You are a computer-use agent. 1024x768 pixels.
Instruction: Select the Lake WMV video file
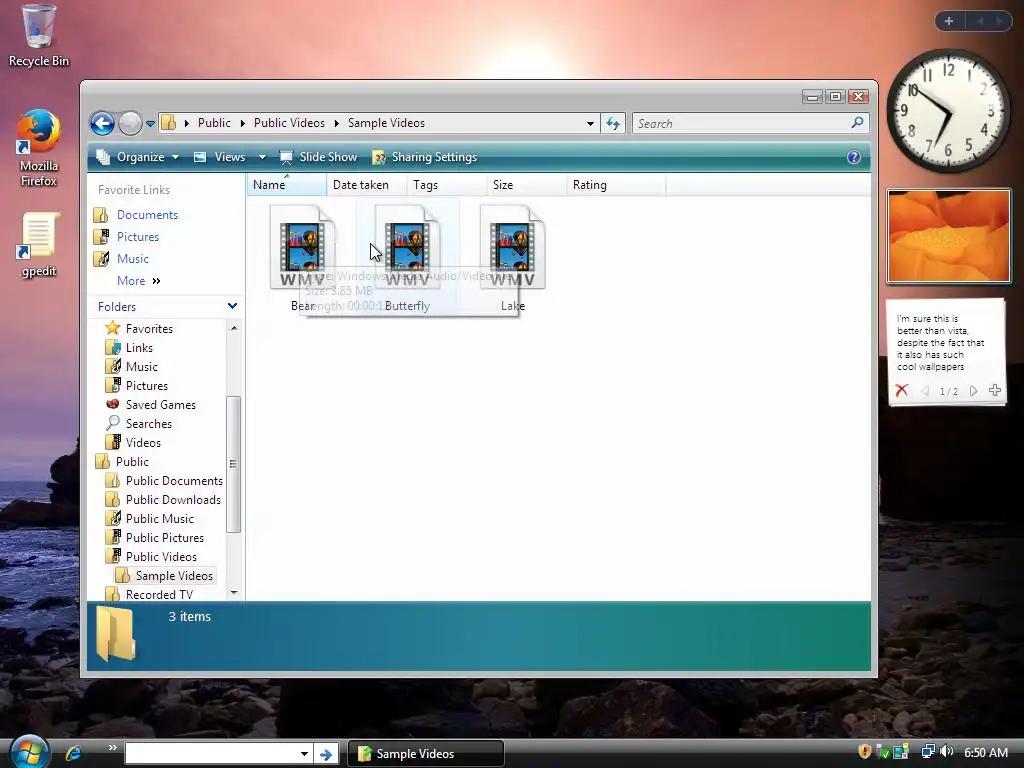(513, 258)
